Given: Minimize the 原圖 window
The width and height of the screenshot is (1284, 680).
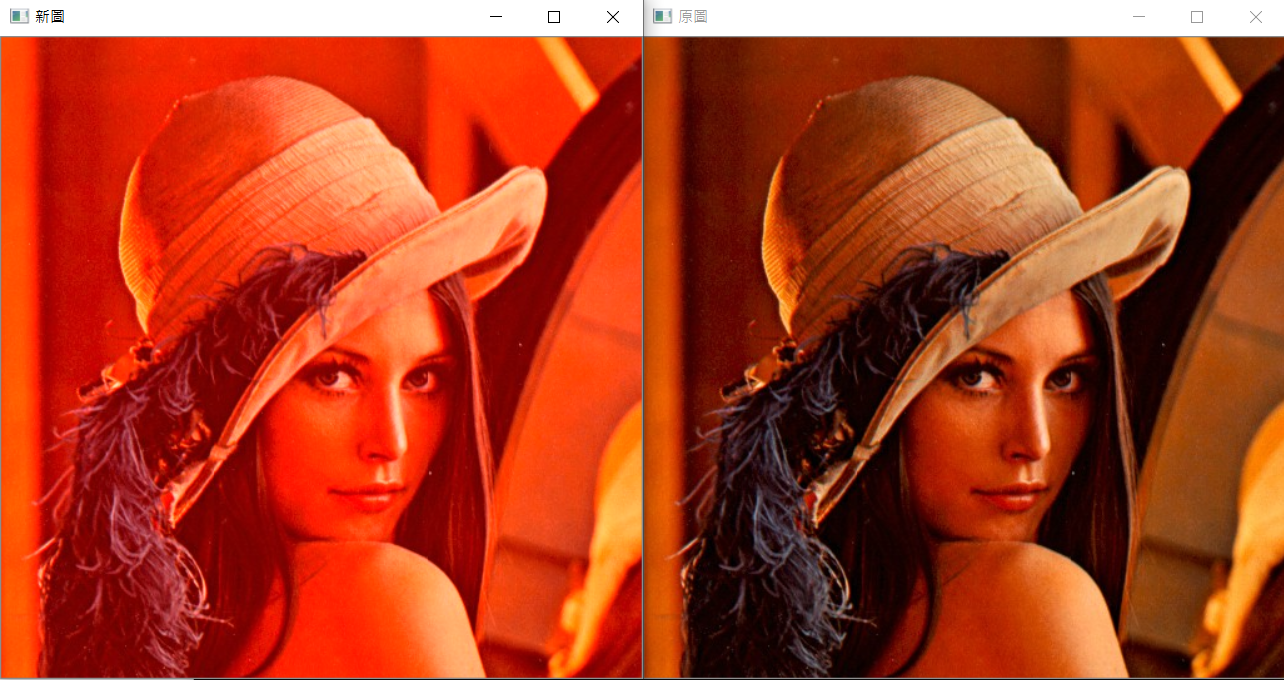Looking at the screenshot, I should click(1138, 17).
